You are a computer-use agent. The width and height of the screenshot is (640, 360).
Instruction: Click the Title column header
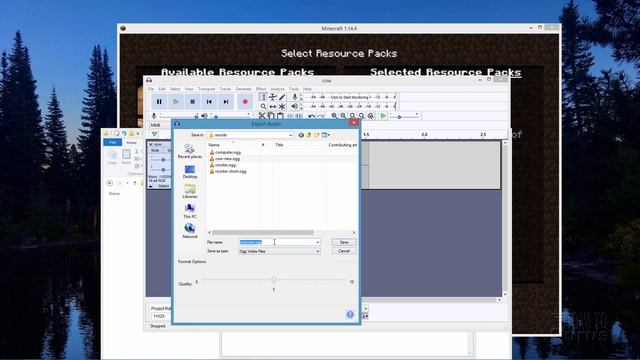[x=279, y=145]
